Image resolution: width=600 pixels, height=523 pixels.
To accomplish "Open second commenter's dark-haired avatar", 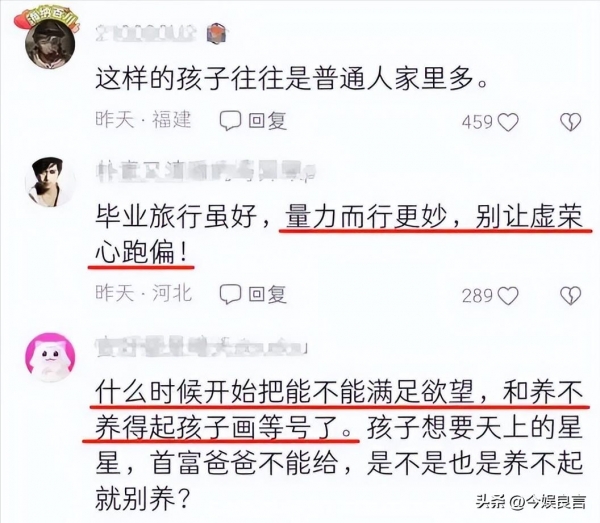I will [50, 182].
